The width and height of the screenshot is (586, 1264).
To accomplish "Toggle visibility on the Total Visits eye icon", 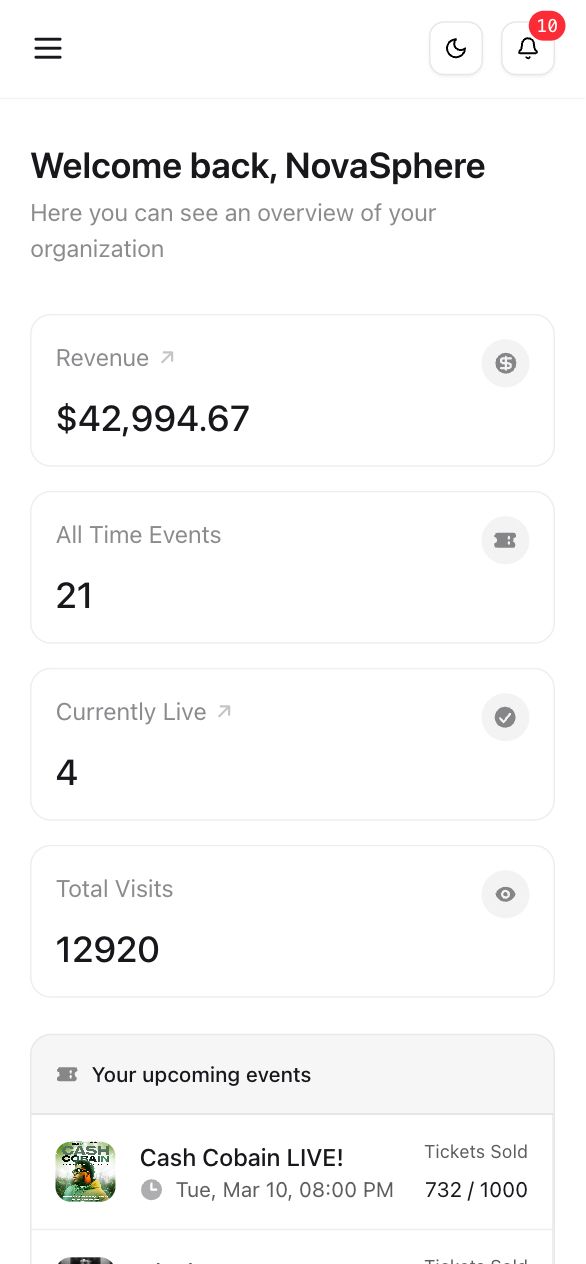I will click(x=505, y=894).
